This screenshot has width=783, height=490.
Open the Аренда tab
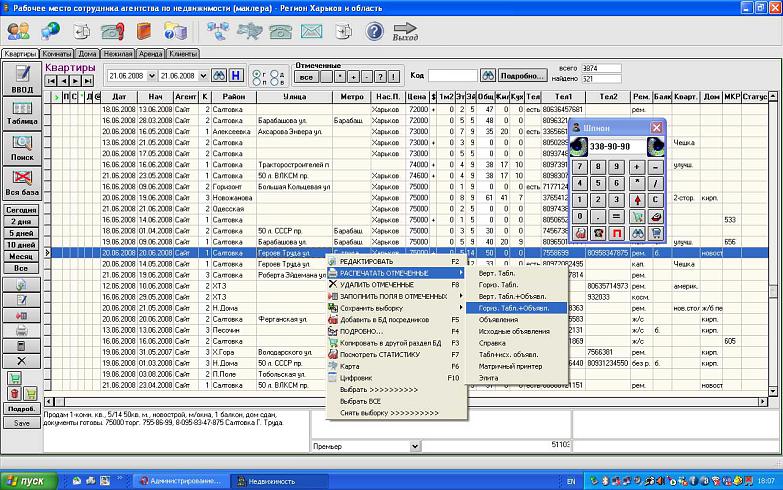150,53
